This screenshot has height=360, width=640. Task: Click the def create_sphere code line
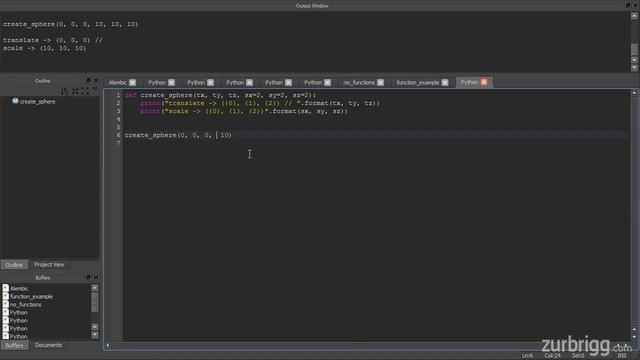pos(220,95)
